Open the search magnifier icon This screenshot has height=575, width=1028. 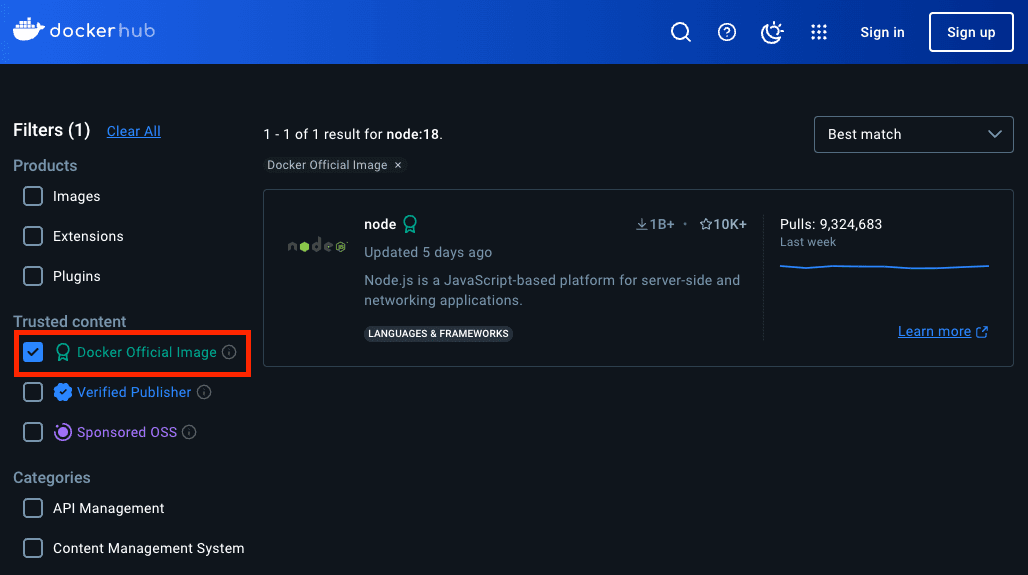tap(681, 32)
